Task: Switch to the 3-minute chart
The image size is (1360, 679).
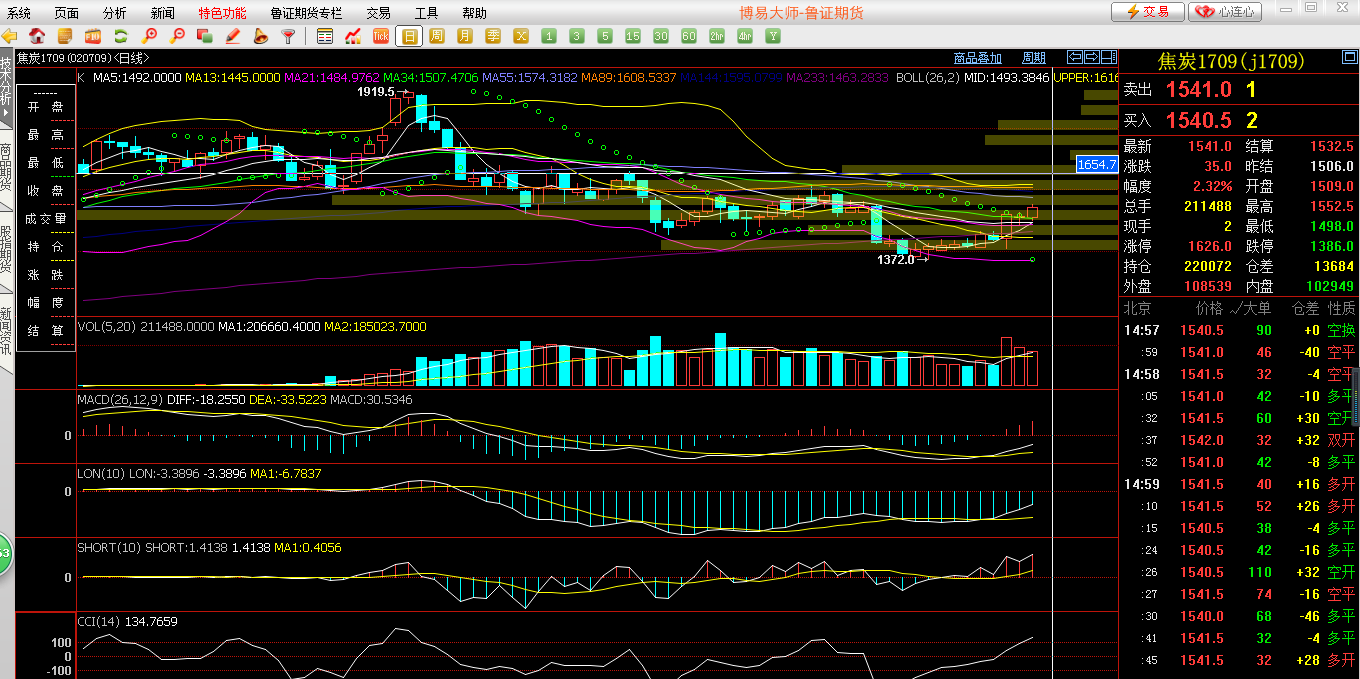Action: [577, 36]
